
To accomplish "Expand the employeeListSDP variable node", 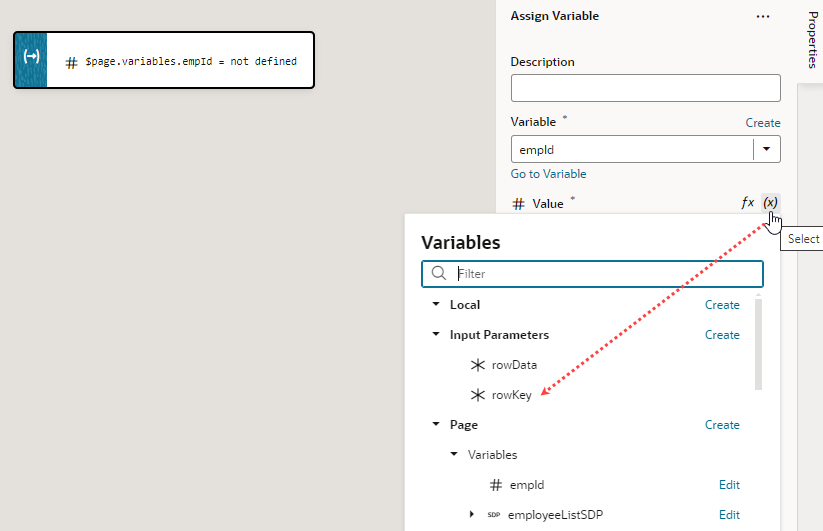I will point(471,514).
